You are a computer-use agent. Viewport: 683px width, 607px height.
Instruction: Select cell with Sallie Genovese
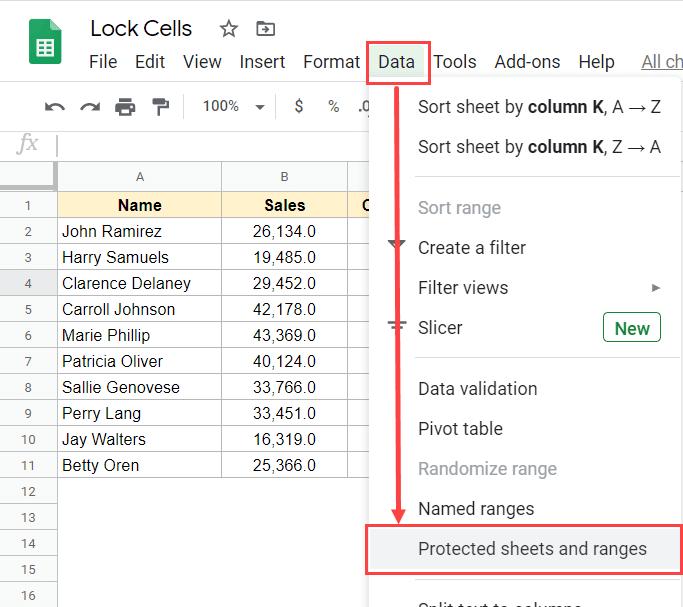click(x=139, y=387)
